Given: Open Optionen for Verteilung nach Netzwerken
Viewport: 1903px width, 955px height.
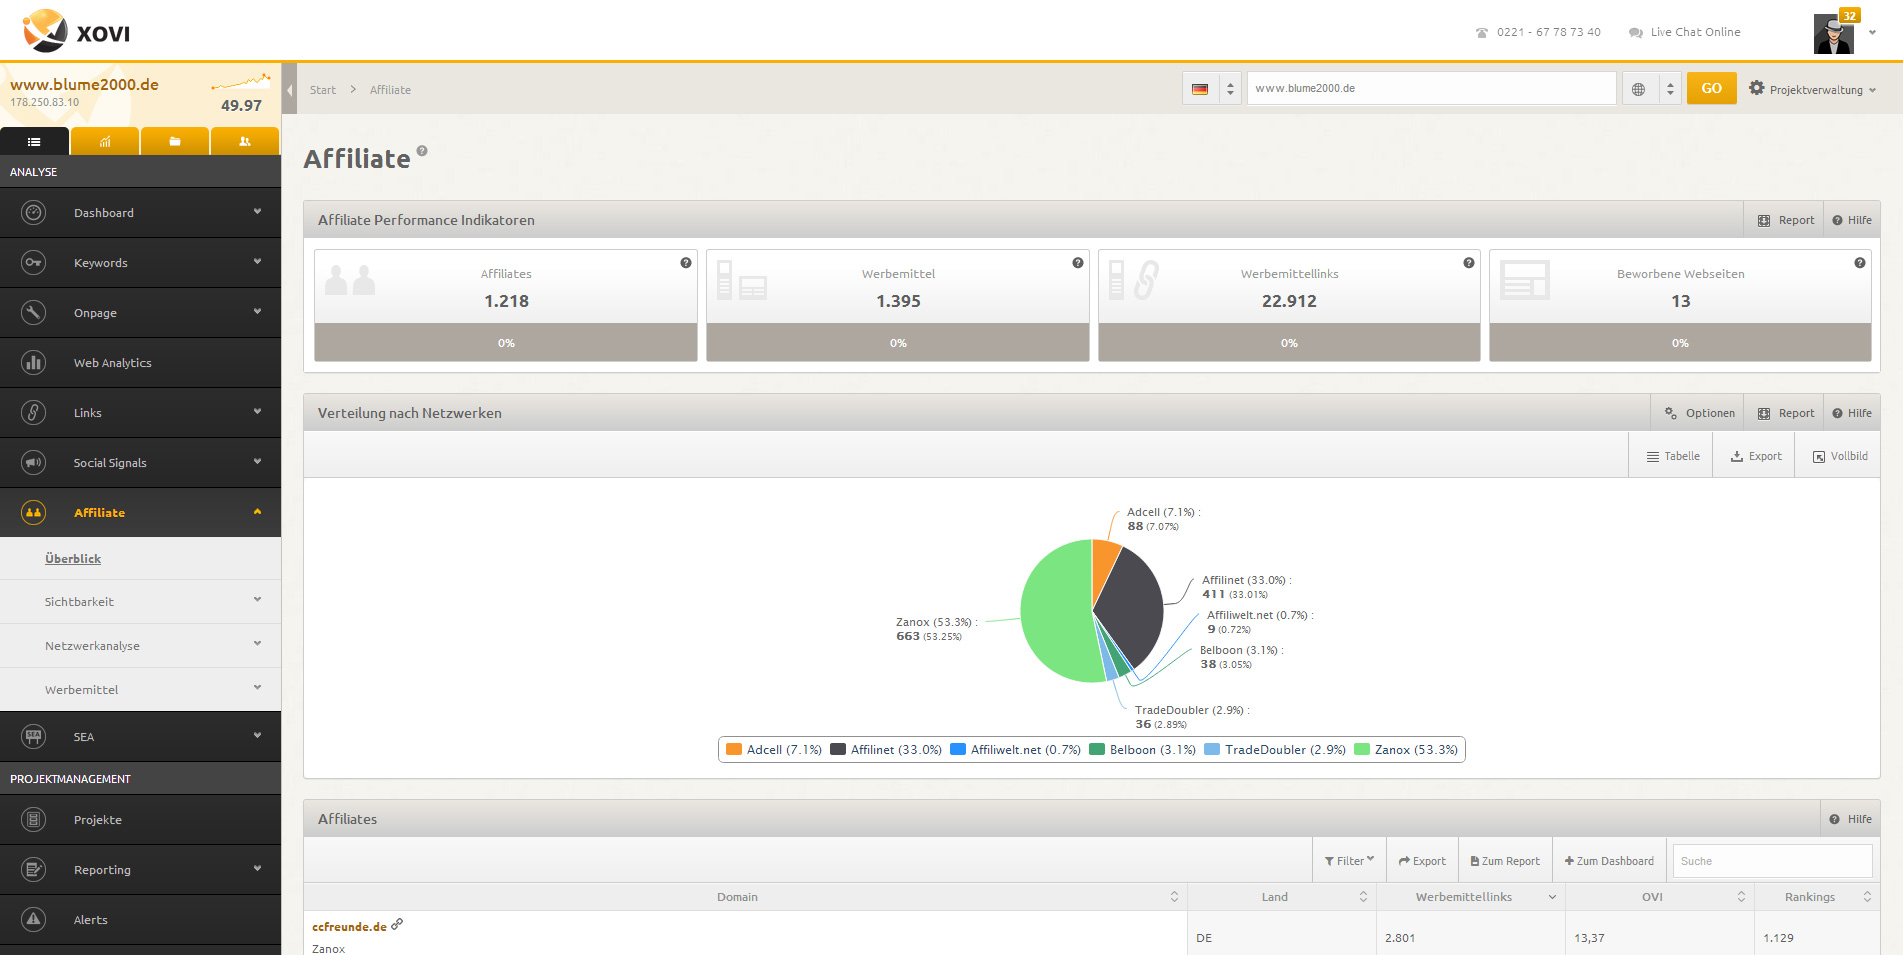Looking at the screenshot, I should click(x=1699, y=413).
